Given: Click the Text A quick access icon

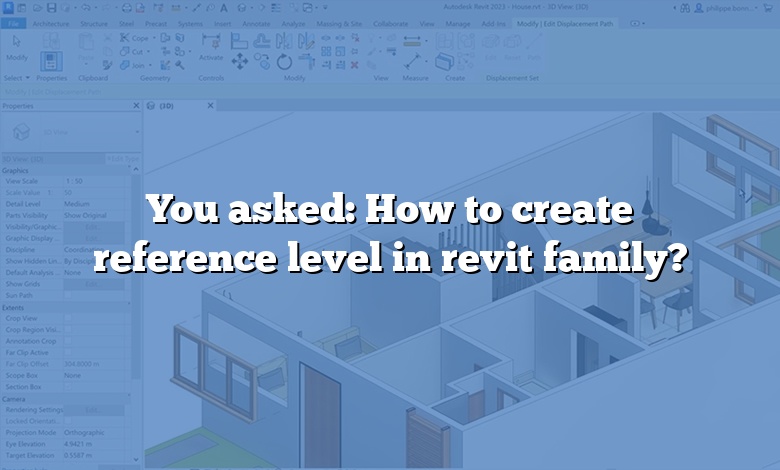Looking at the screenshot, I should (224, 8).
